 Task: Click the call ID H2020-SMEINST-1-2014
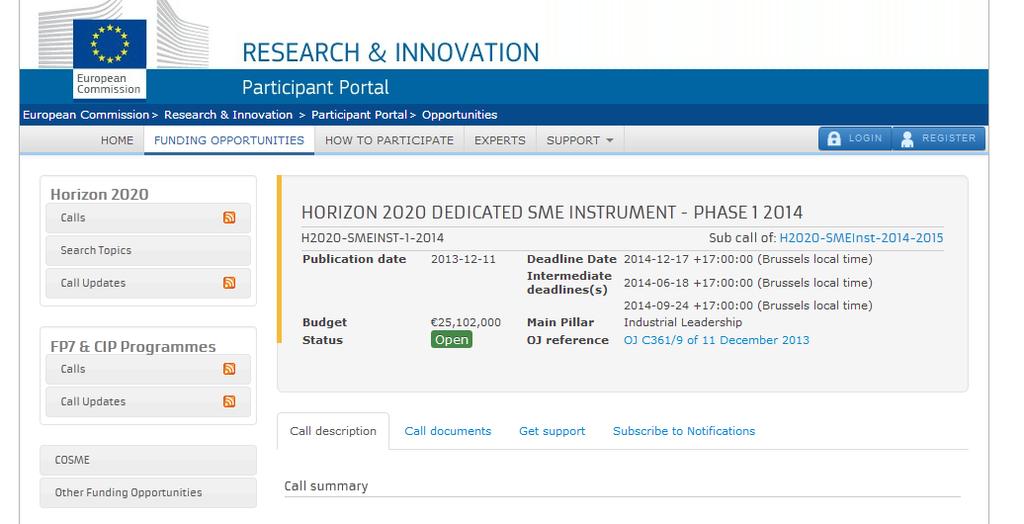(x=372, y=238)
